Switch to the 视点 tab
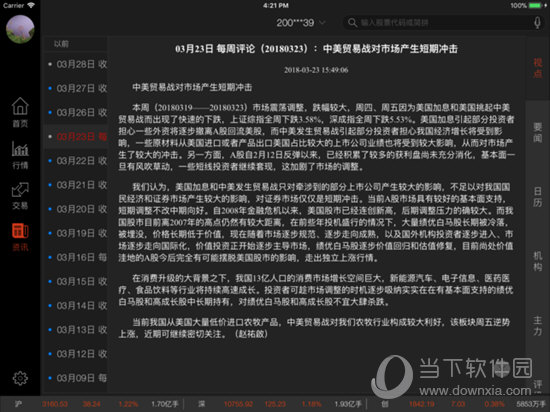 (x=537, y=68)
